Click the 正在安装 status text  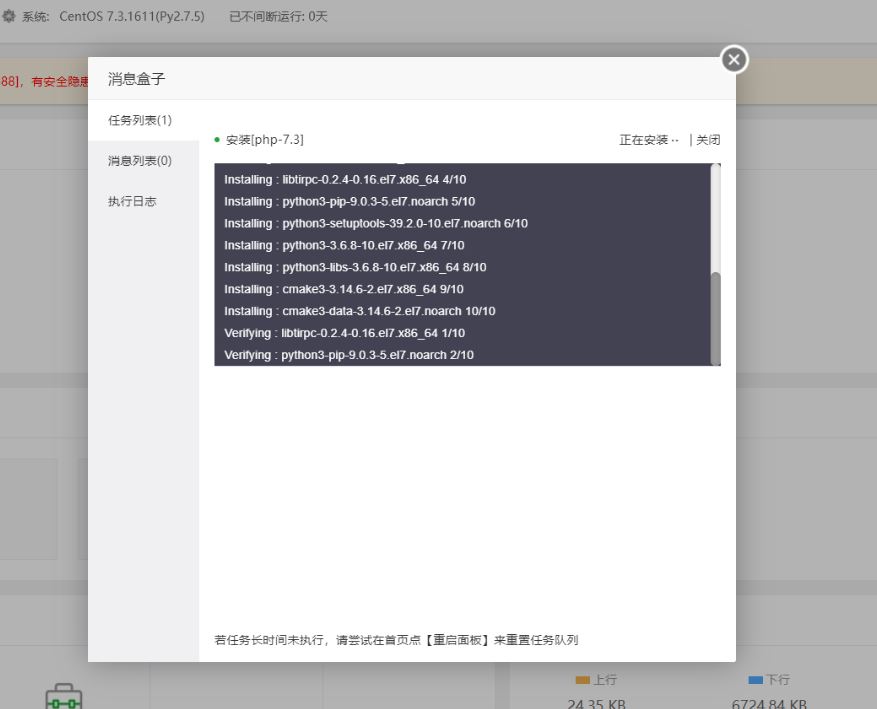pos(644,140)
